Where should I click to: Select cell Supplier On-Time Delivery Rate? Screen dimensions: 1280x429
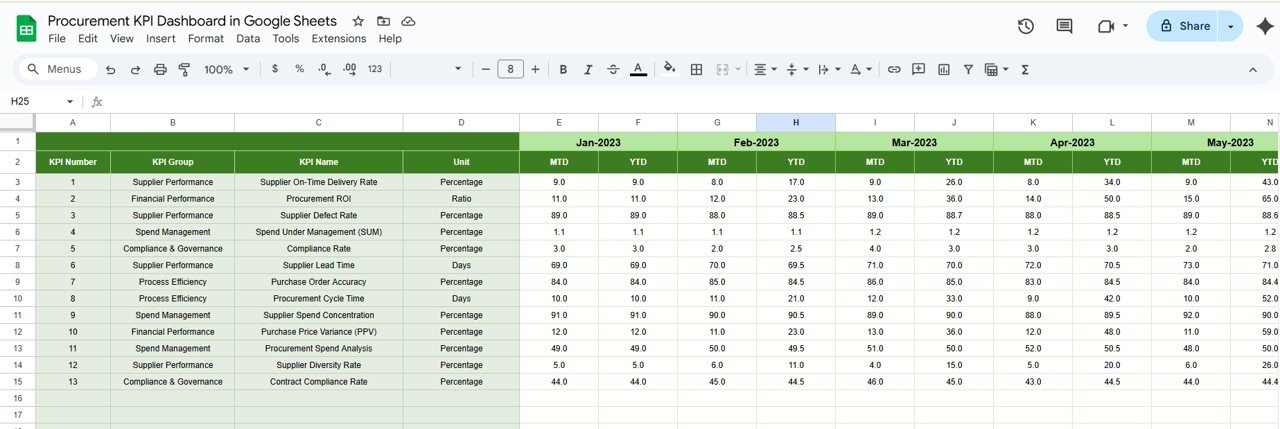tap(319, 182)
